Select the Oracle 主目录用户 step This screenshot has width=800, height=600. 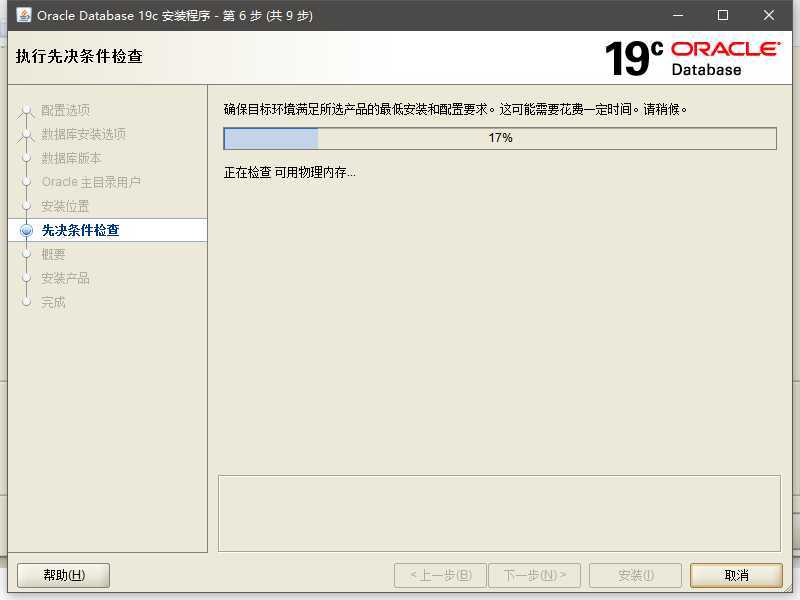[91, 182]
